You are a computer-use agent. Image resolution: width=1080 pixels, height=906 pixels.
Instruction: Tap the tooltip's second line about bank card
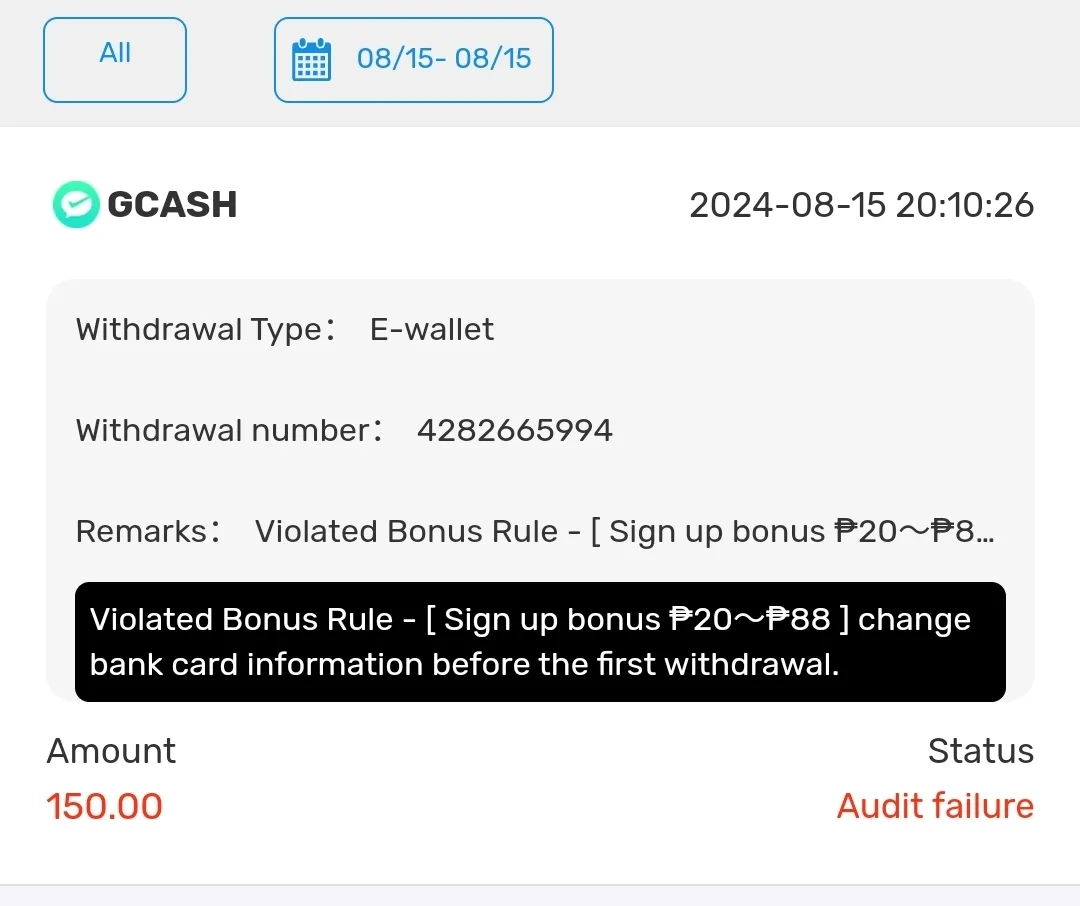coord(464,665)
